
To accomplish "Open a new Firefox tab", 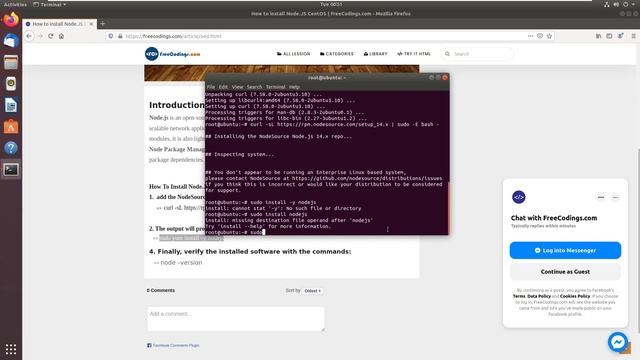I will pos(102,24).
